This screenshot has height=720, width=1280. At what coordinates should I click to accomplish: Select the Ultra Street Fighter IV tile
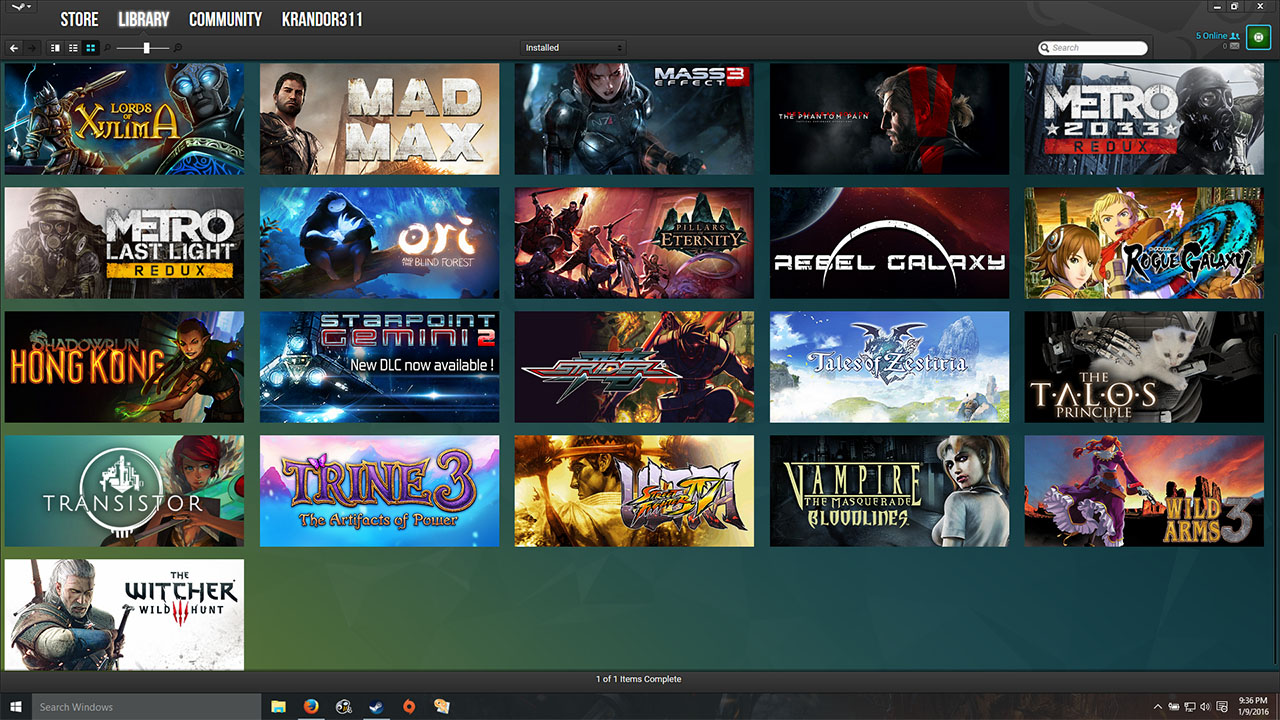tap(634, 491)
